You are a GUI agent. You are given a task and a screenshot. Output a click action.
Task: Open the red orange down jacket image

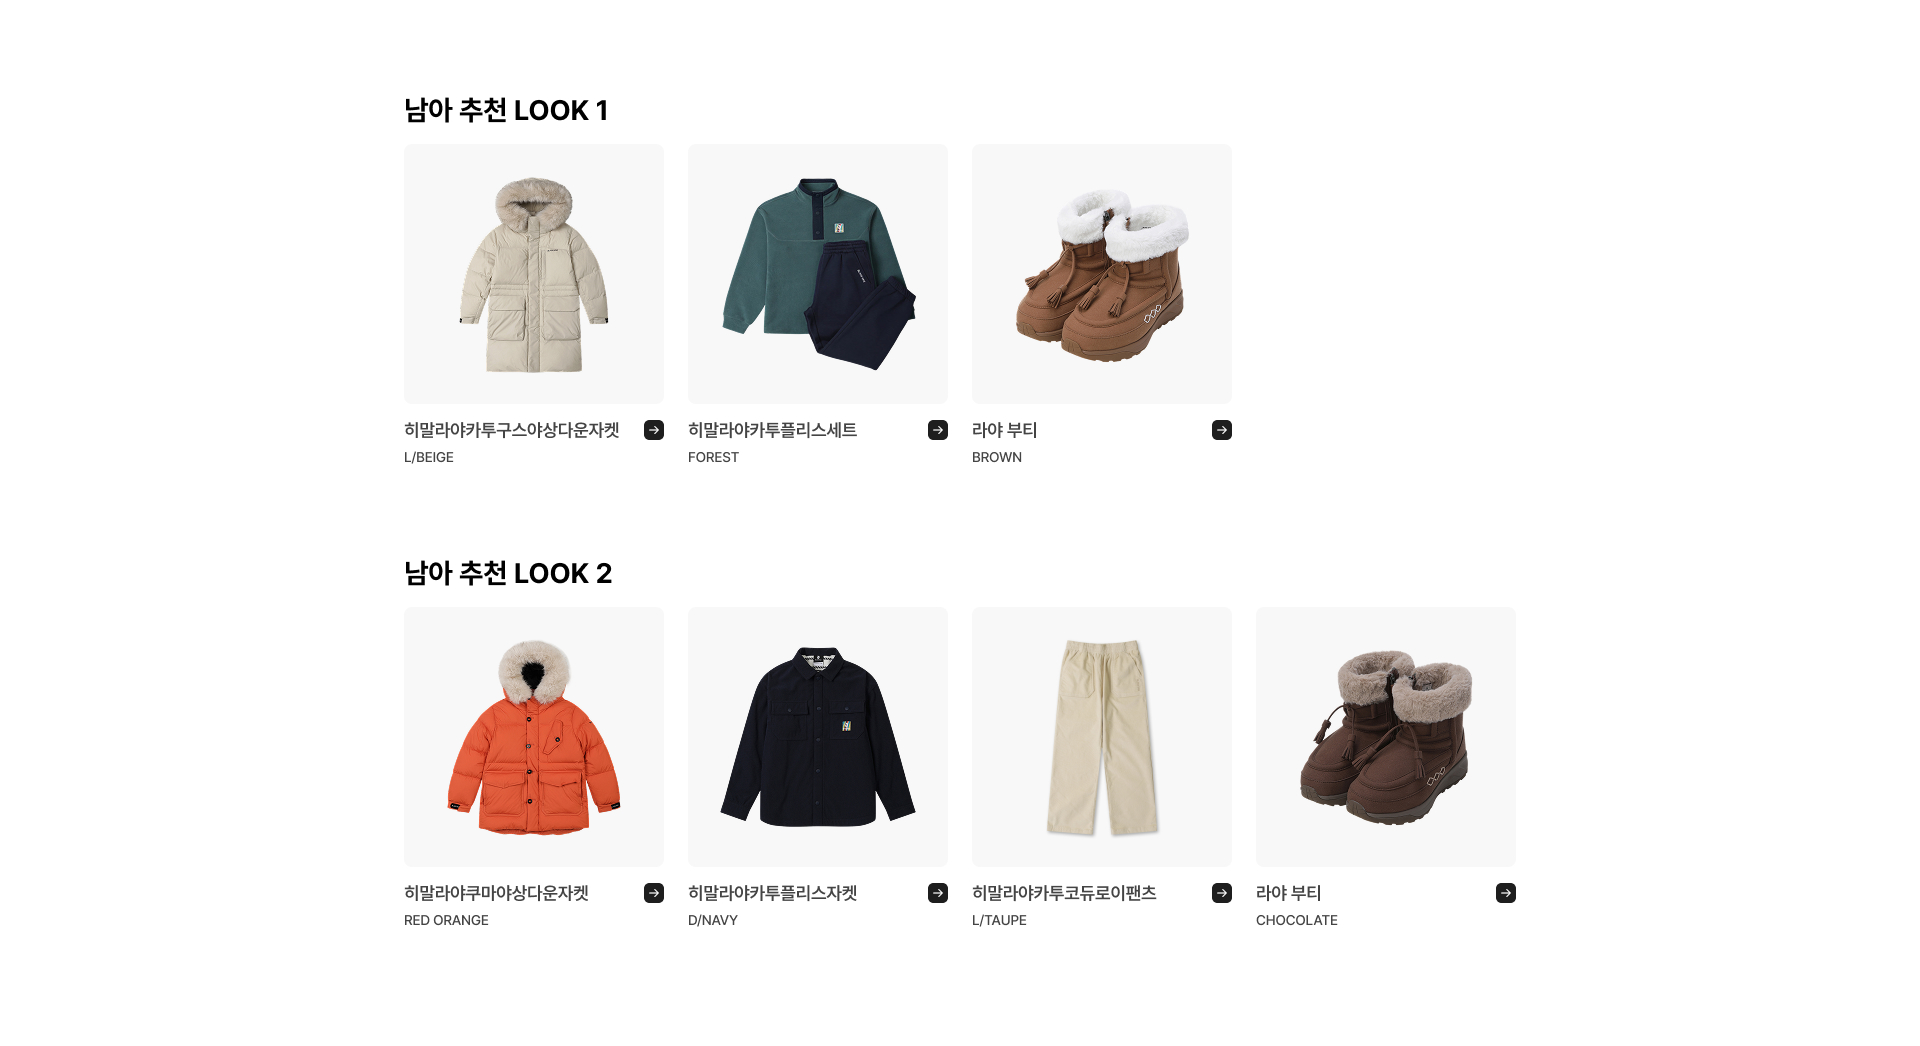(534, 737)
